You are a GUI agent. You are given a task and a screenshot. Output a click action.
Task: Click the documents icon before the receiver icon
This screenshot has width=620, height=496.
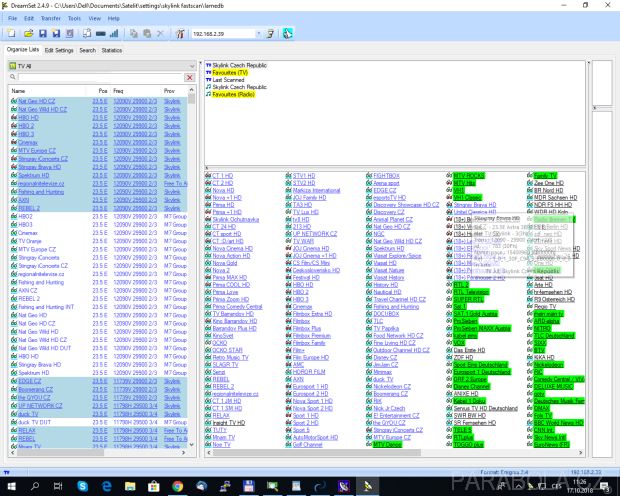87,34
